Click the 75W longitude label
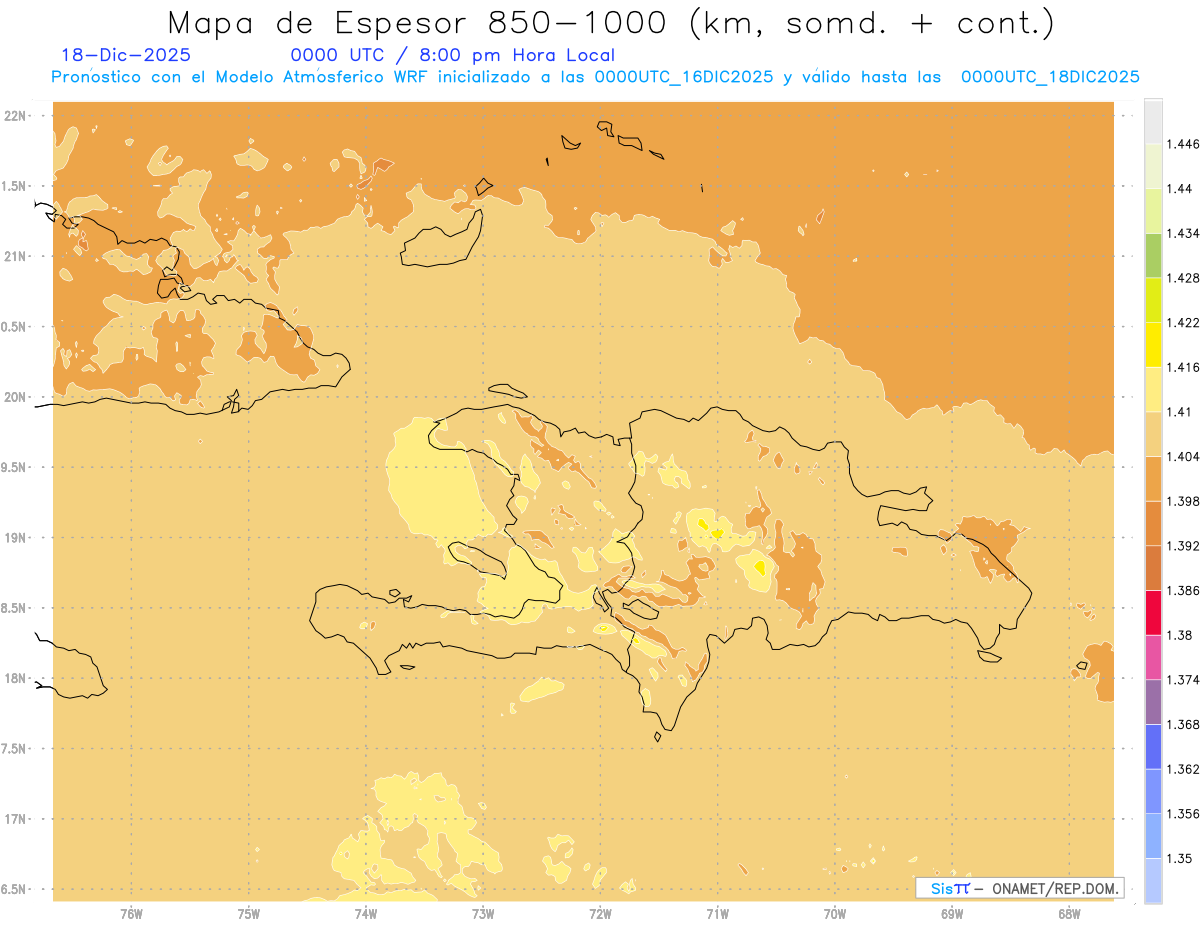 (x=248, y=914)
